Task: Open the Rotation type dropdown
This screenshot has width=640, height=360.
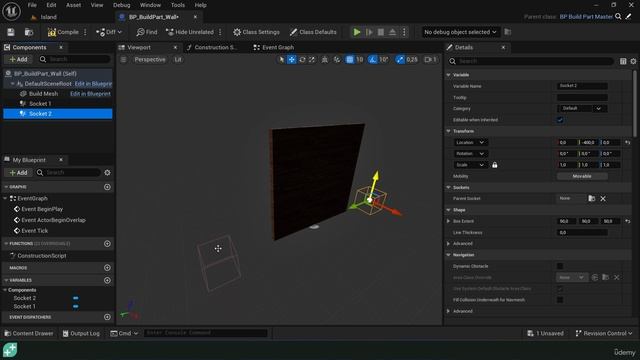Action: pos(470,154)
